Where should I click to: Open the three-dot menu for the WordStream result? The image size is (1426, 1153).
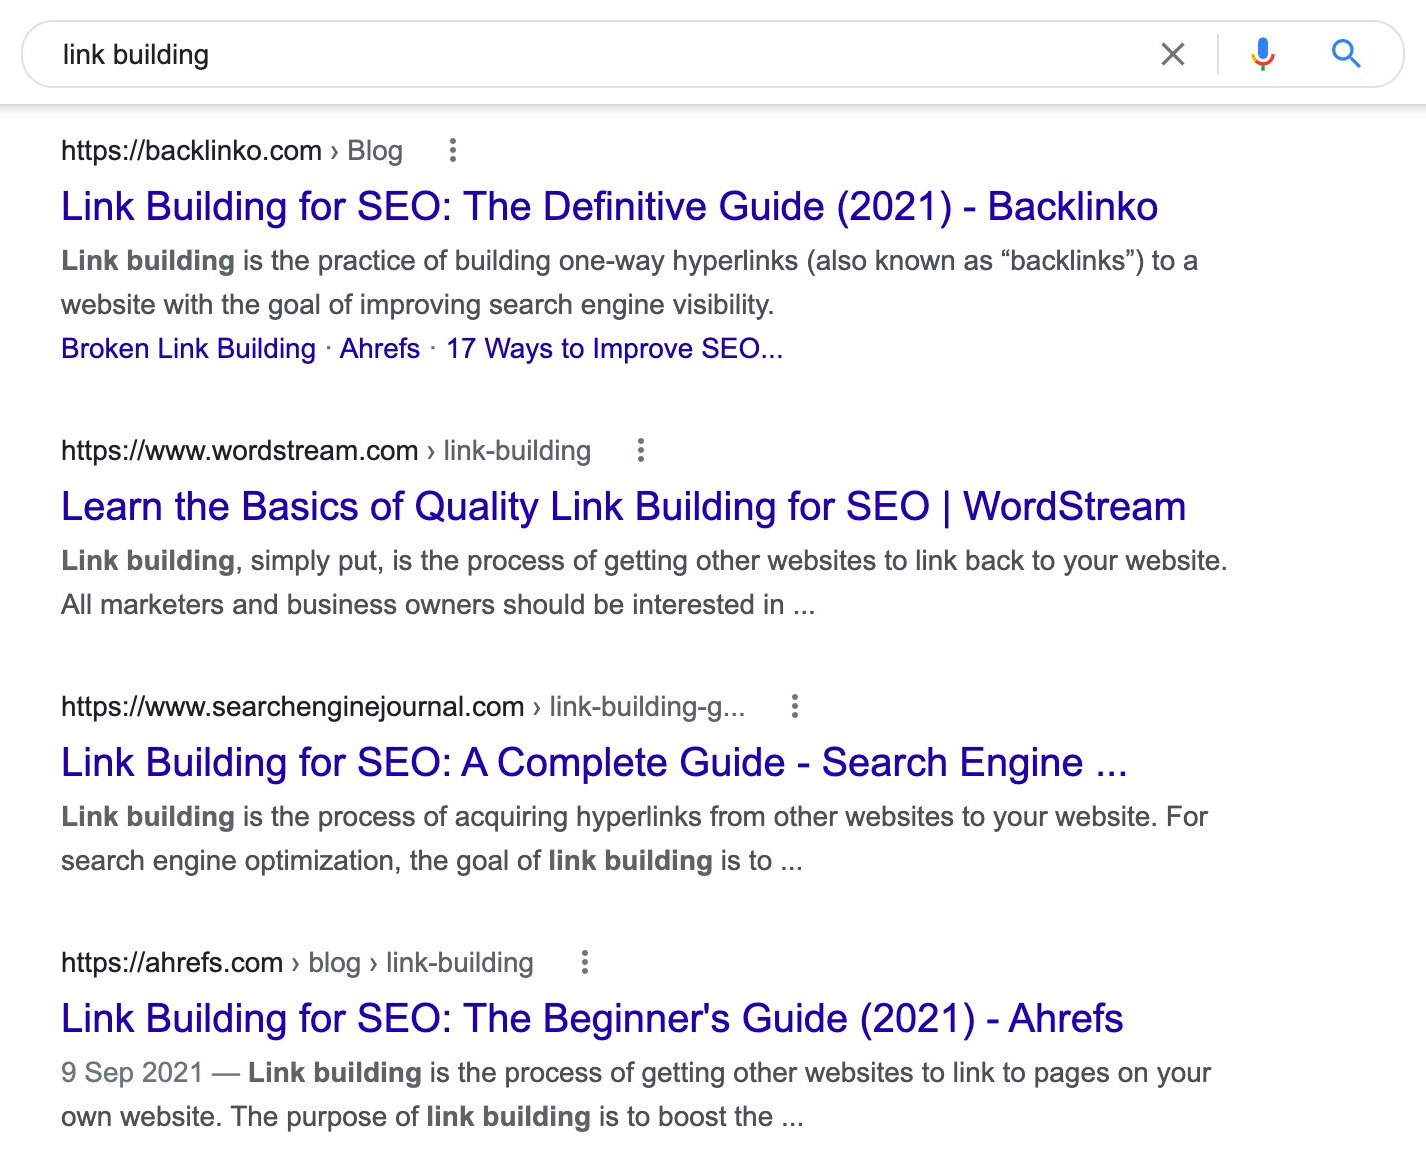tap(641, 451)
